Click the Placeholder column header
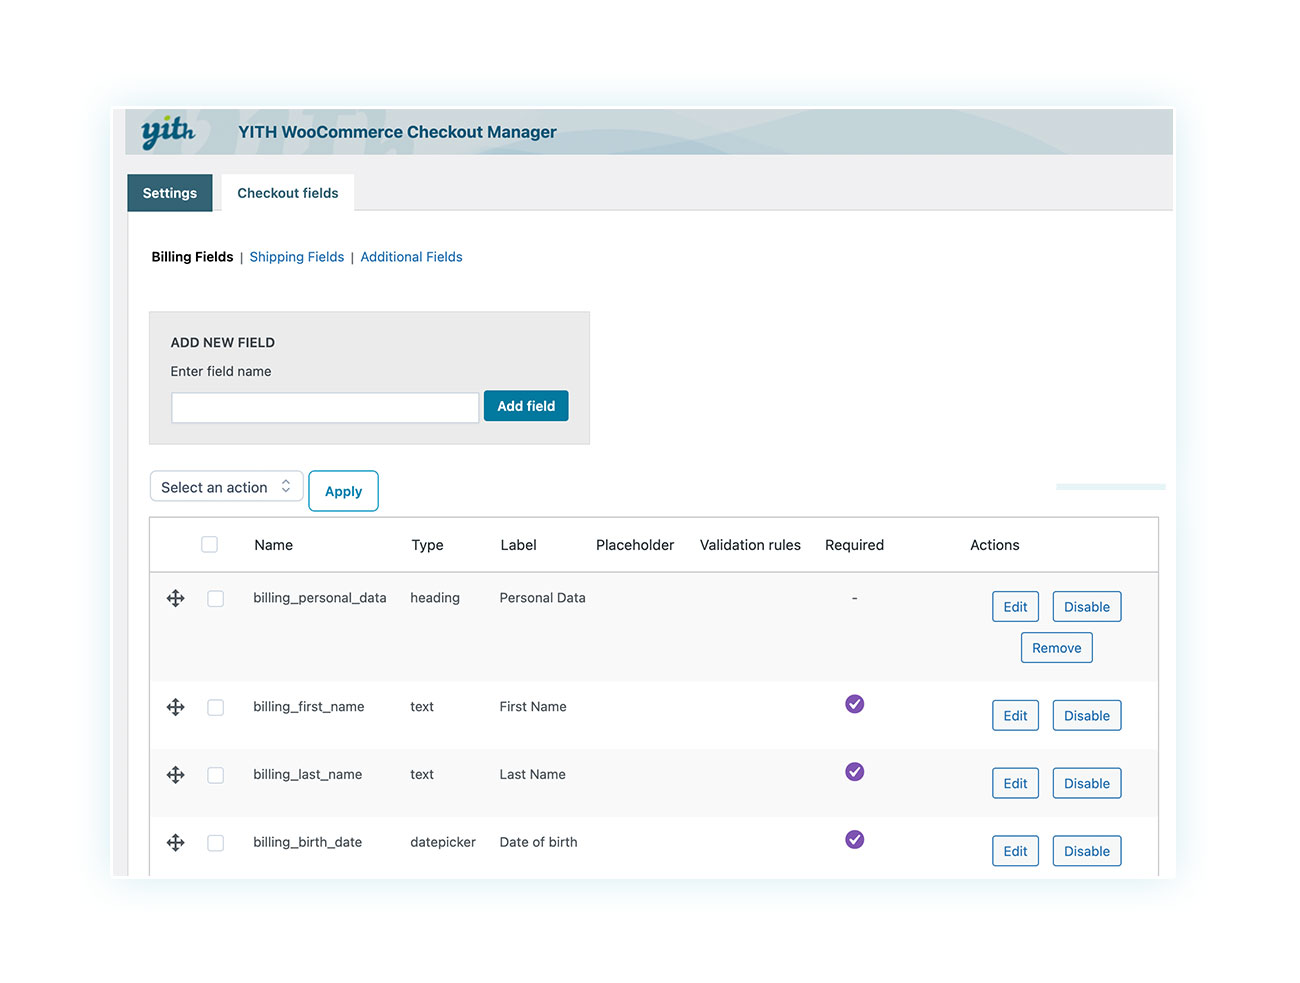Image resolution: width=1300 pixels, height=983 pixels. pyautogui.click(x=635, y=545)
